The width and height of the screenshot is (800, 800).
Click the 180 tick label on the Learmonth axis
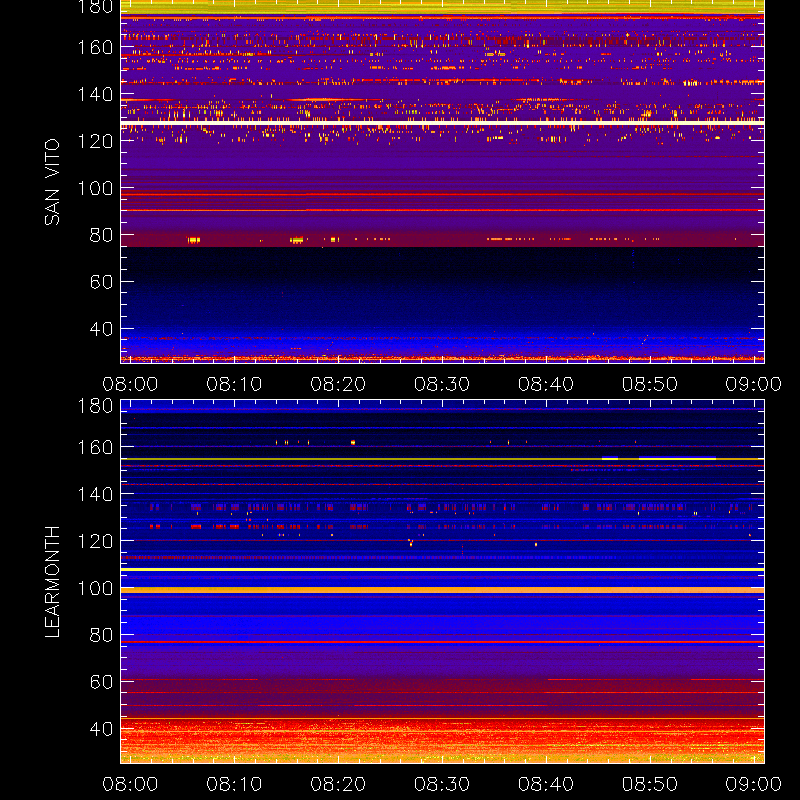95,406
